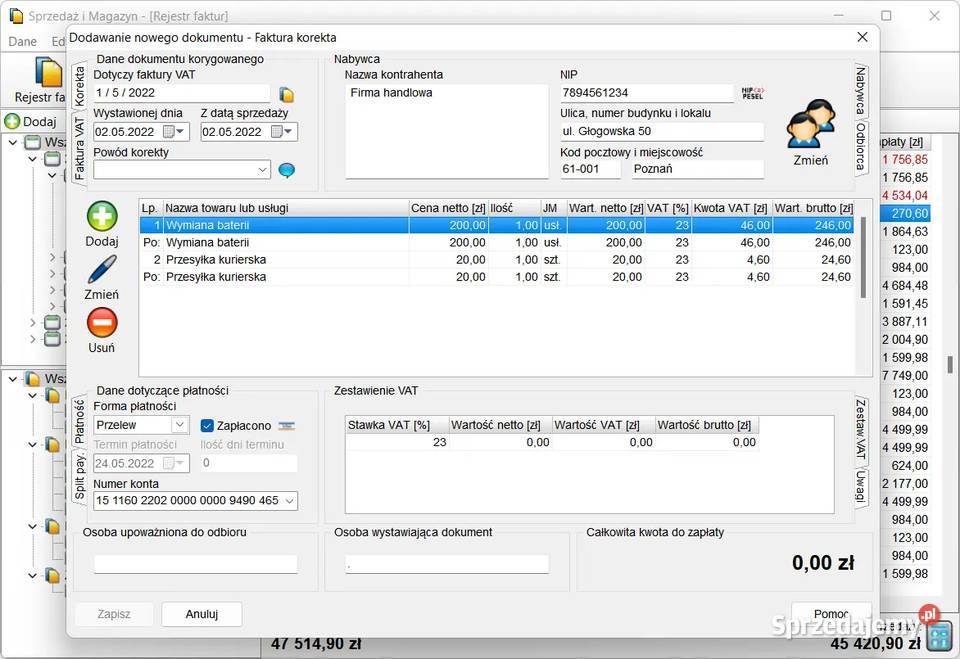The image size is (960, 659).
Task: Click the speech bubble icon by Powód korekty
Action: pos(287,170)
